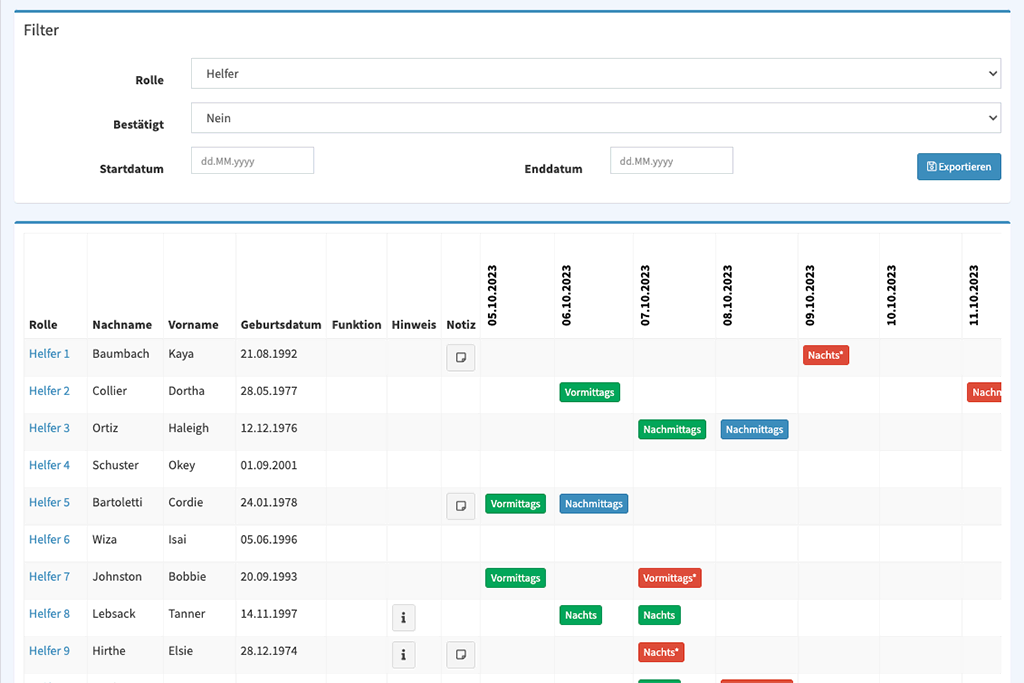Select Collier's green Vormittags shift
1024x683 pixels.
coord(589,392)
